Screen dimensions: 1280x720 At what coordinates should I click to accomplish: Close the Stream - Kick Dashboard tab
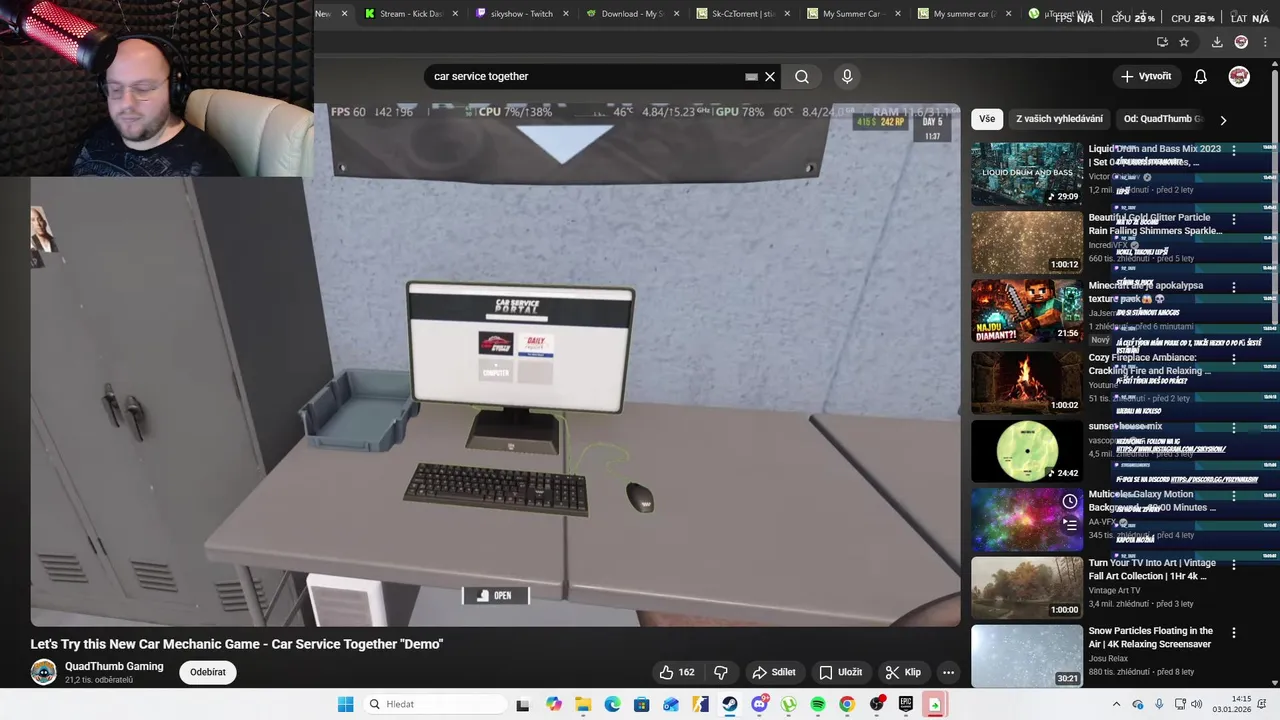coord(455,14)
